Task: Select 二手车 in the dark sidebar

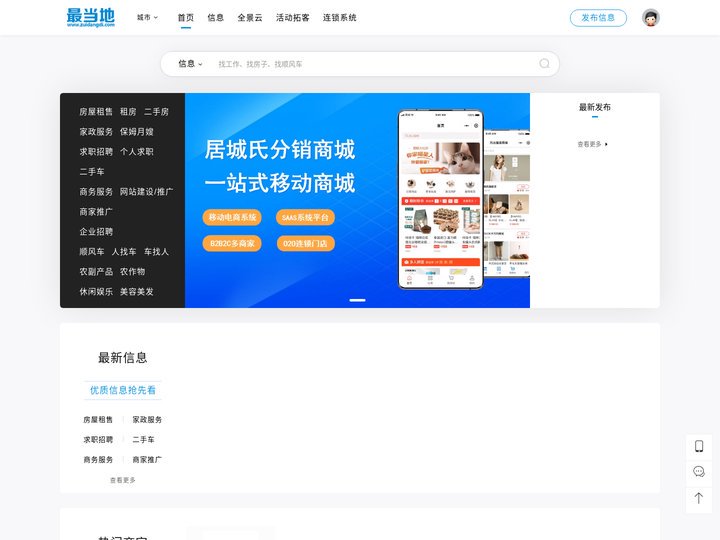Action: point(92,172)
